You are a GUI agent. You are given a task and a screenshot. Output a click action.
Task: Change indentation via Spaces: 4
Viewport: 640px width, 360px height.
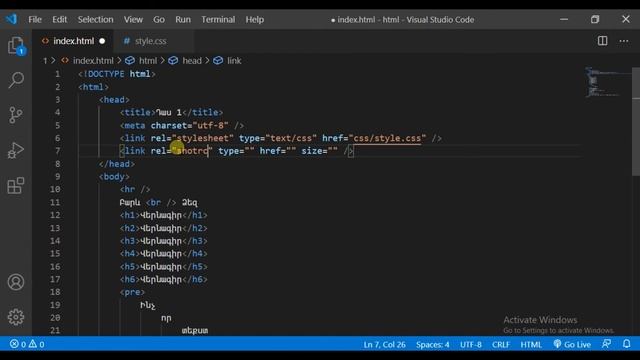pyautogui.click(x=433, y=344)
